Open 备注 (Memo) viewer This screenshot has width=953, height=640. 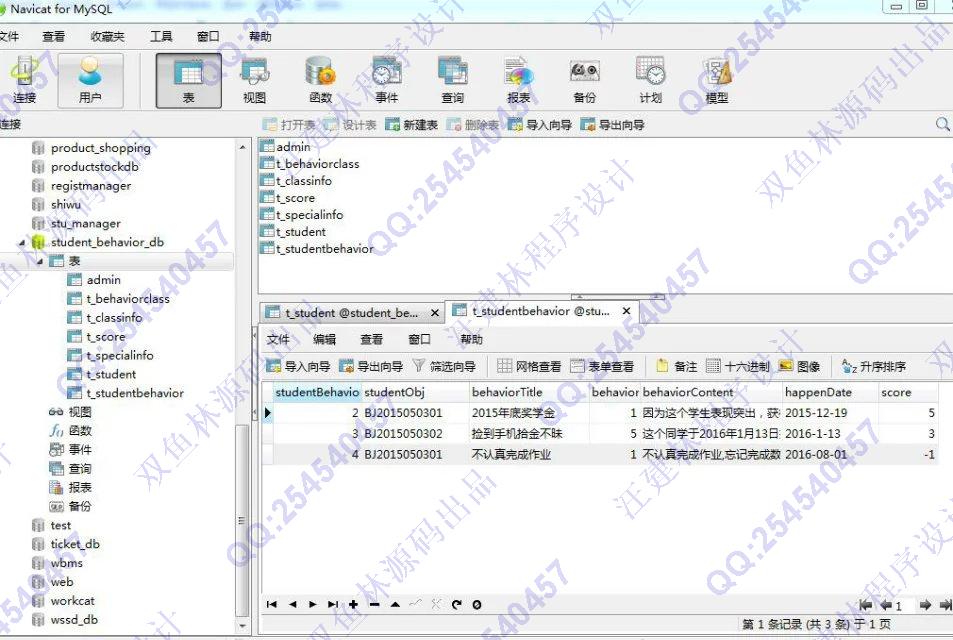(676, 366)
